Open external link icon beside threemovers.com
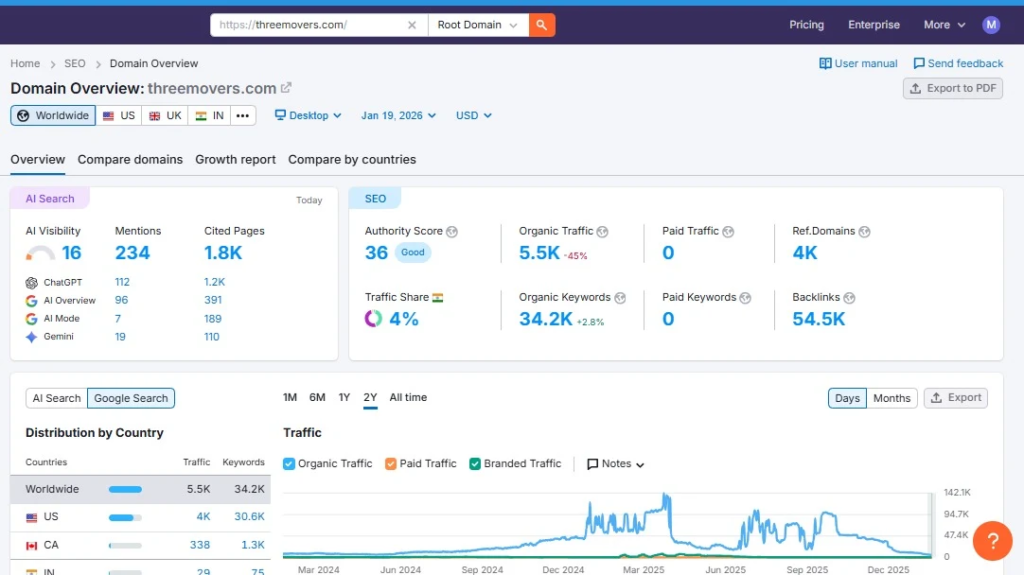The width and height of the screenshot is (1024, 575). point(286,88)
